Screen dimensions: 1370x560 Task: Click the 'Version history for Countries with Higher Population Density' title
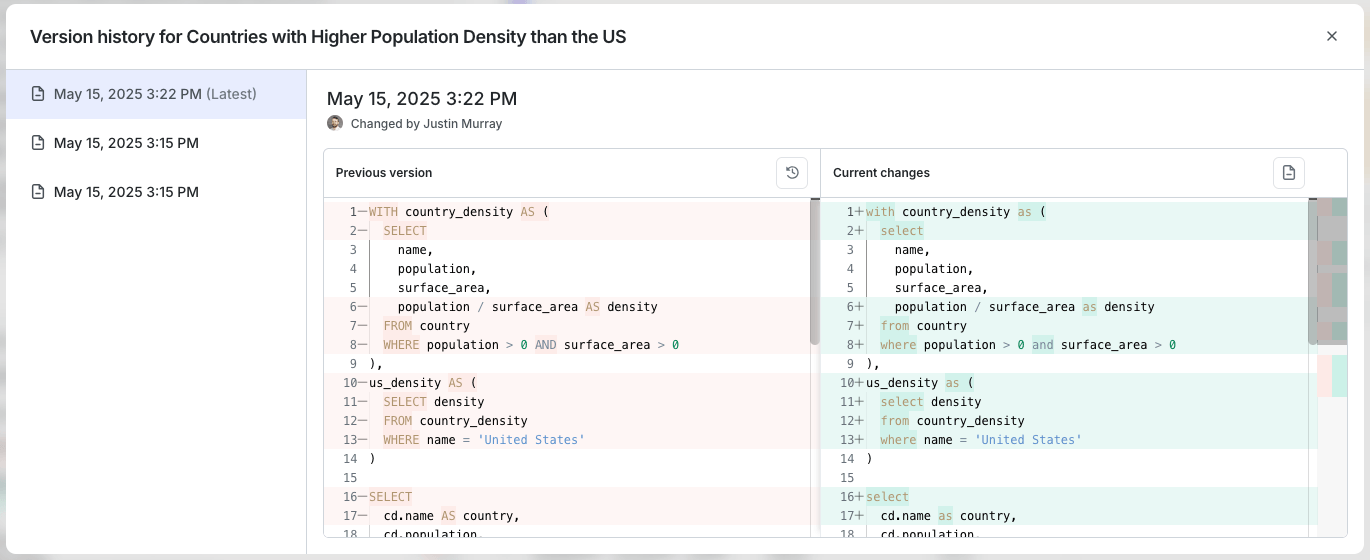(x=328, y=37)
